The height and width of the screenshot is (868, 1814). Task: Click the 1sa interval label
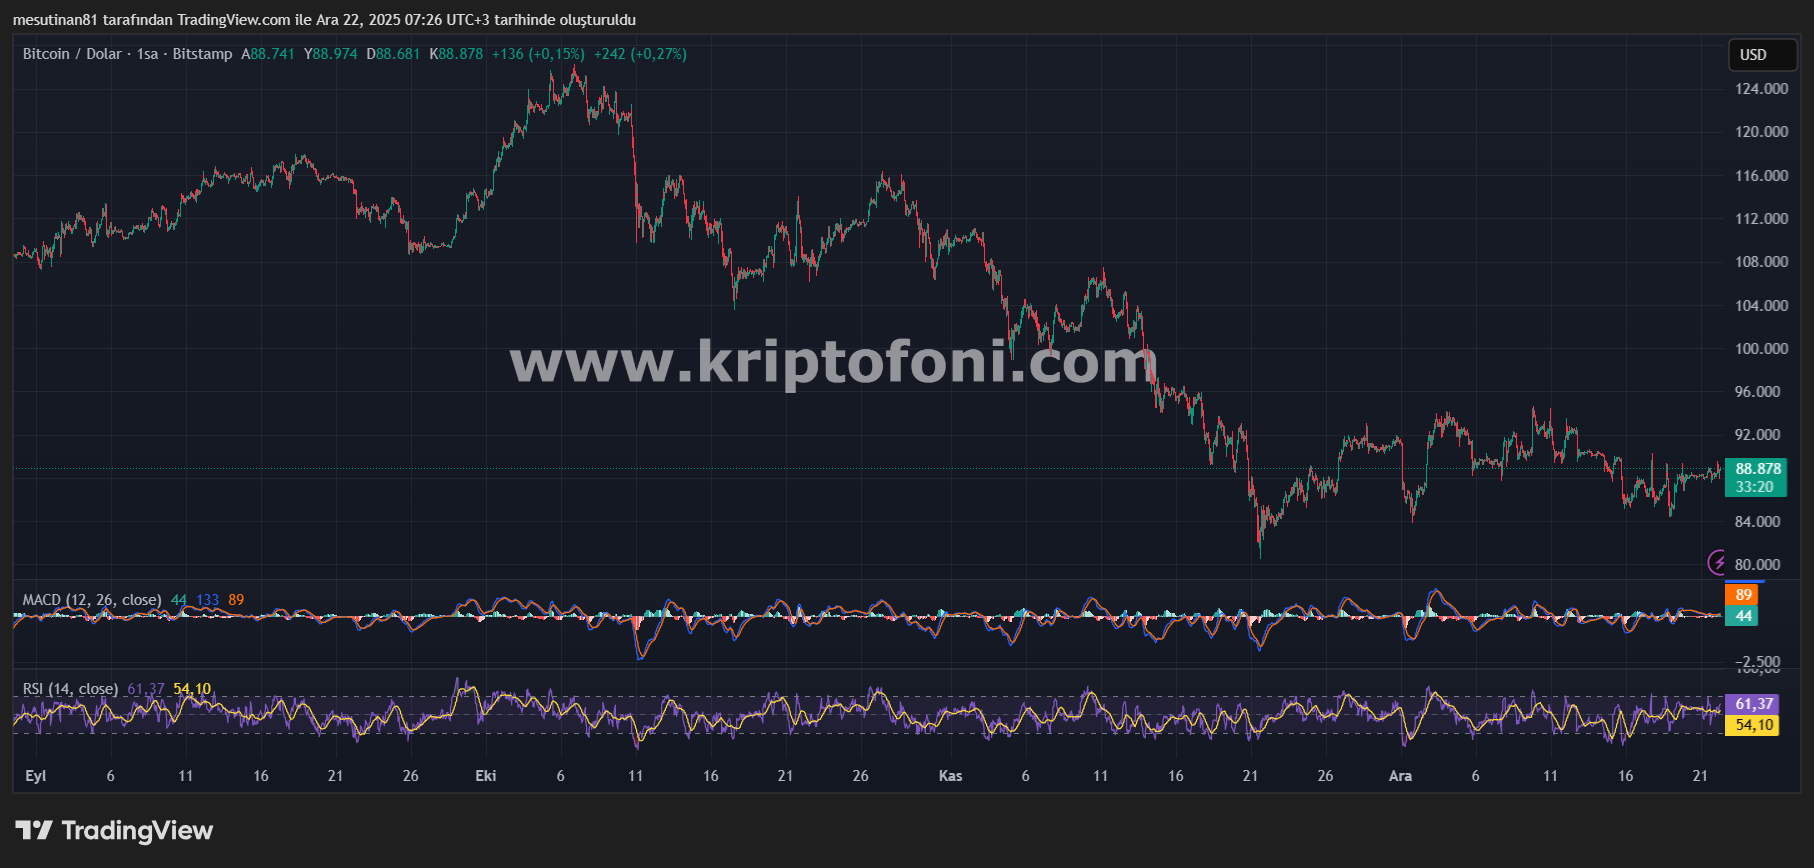(148, 54)
